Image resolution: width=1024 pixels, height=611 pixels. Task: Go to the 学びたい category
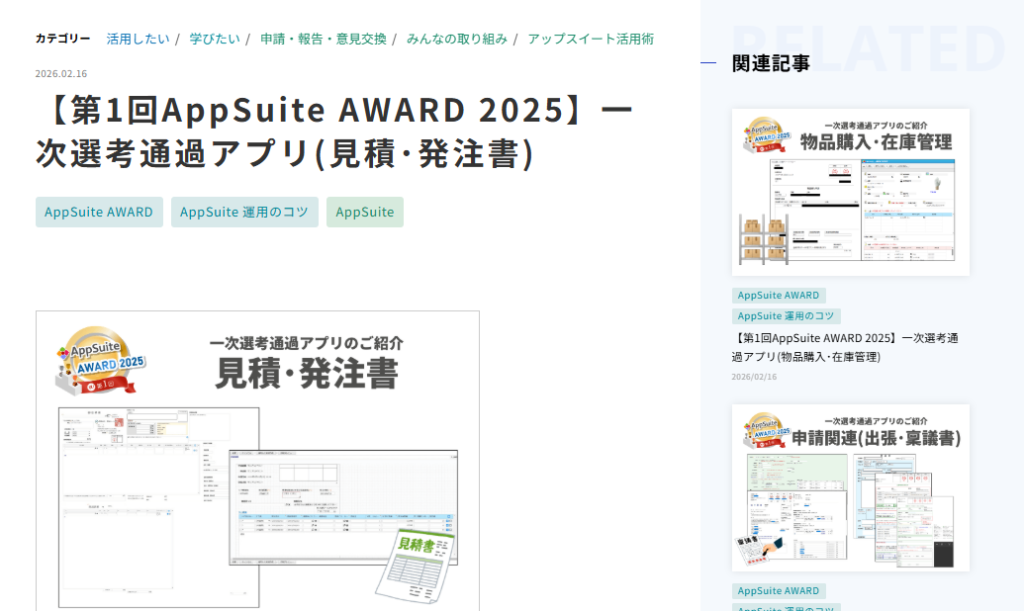[x=215, y=39]
